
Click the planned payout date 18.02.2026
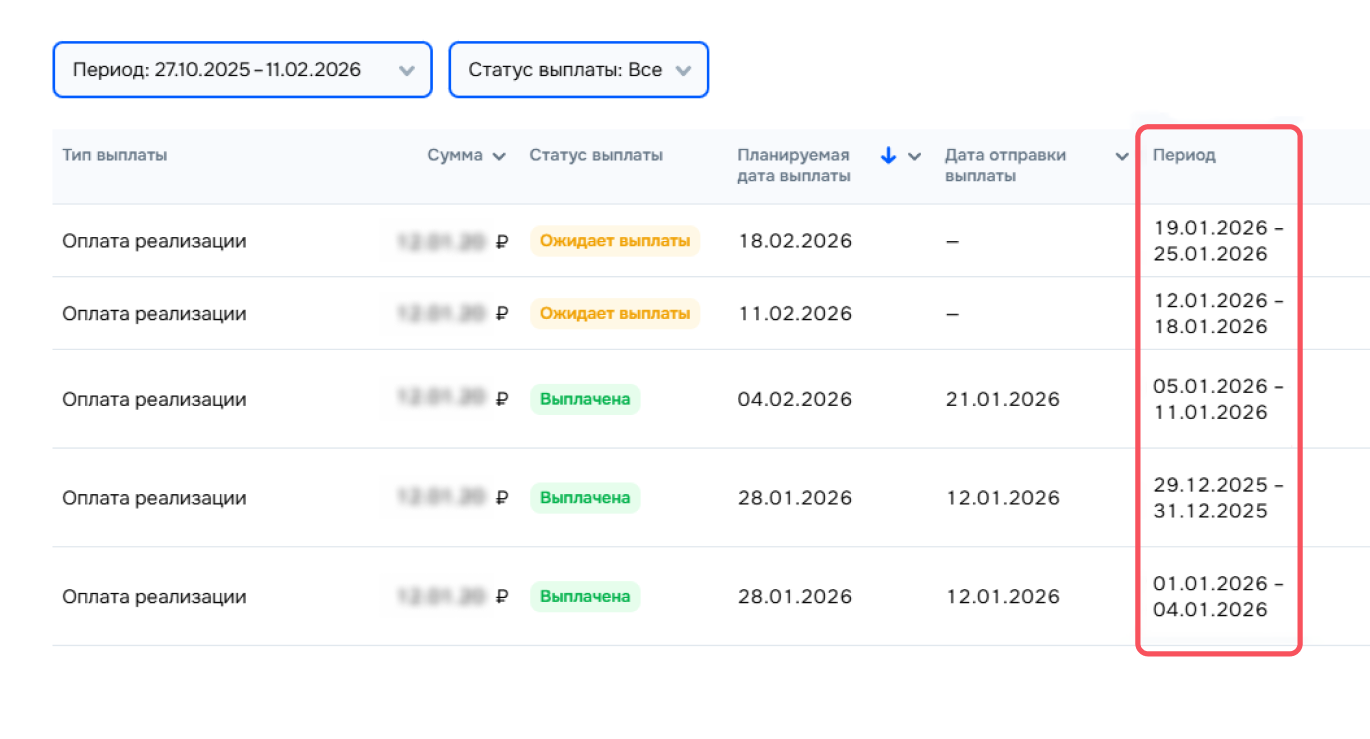click(x=795, y=241)
